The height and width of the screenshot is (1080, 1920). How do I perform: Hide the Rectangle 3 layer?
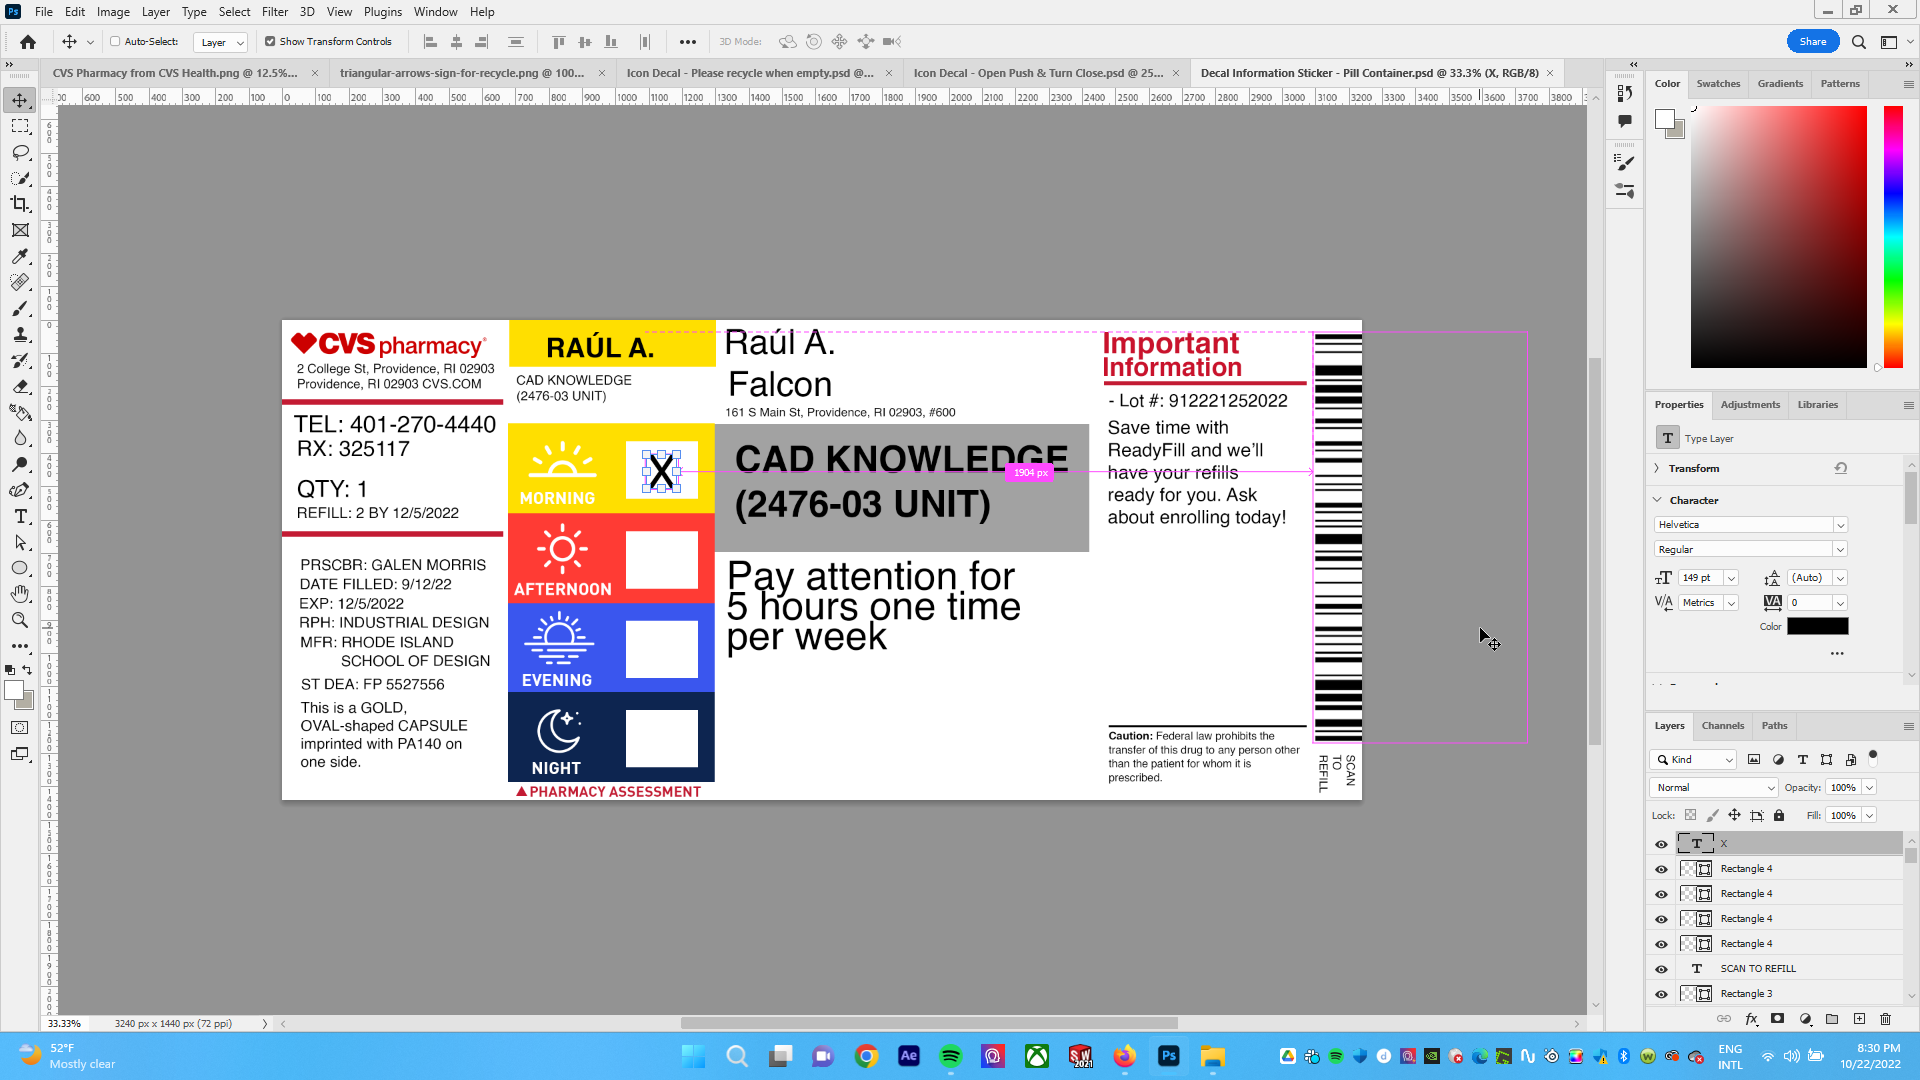(1661, 994)
